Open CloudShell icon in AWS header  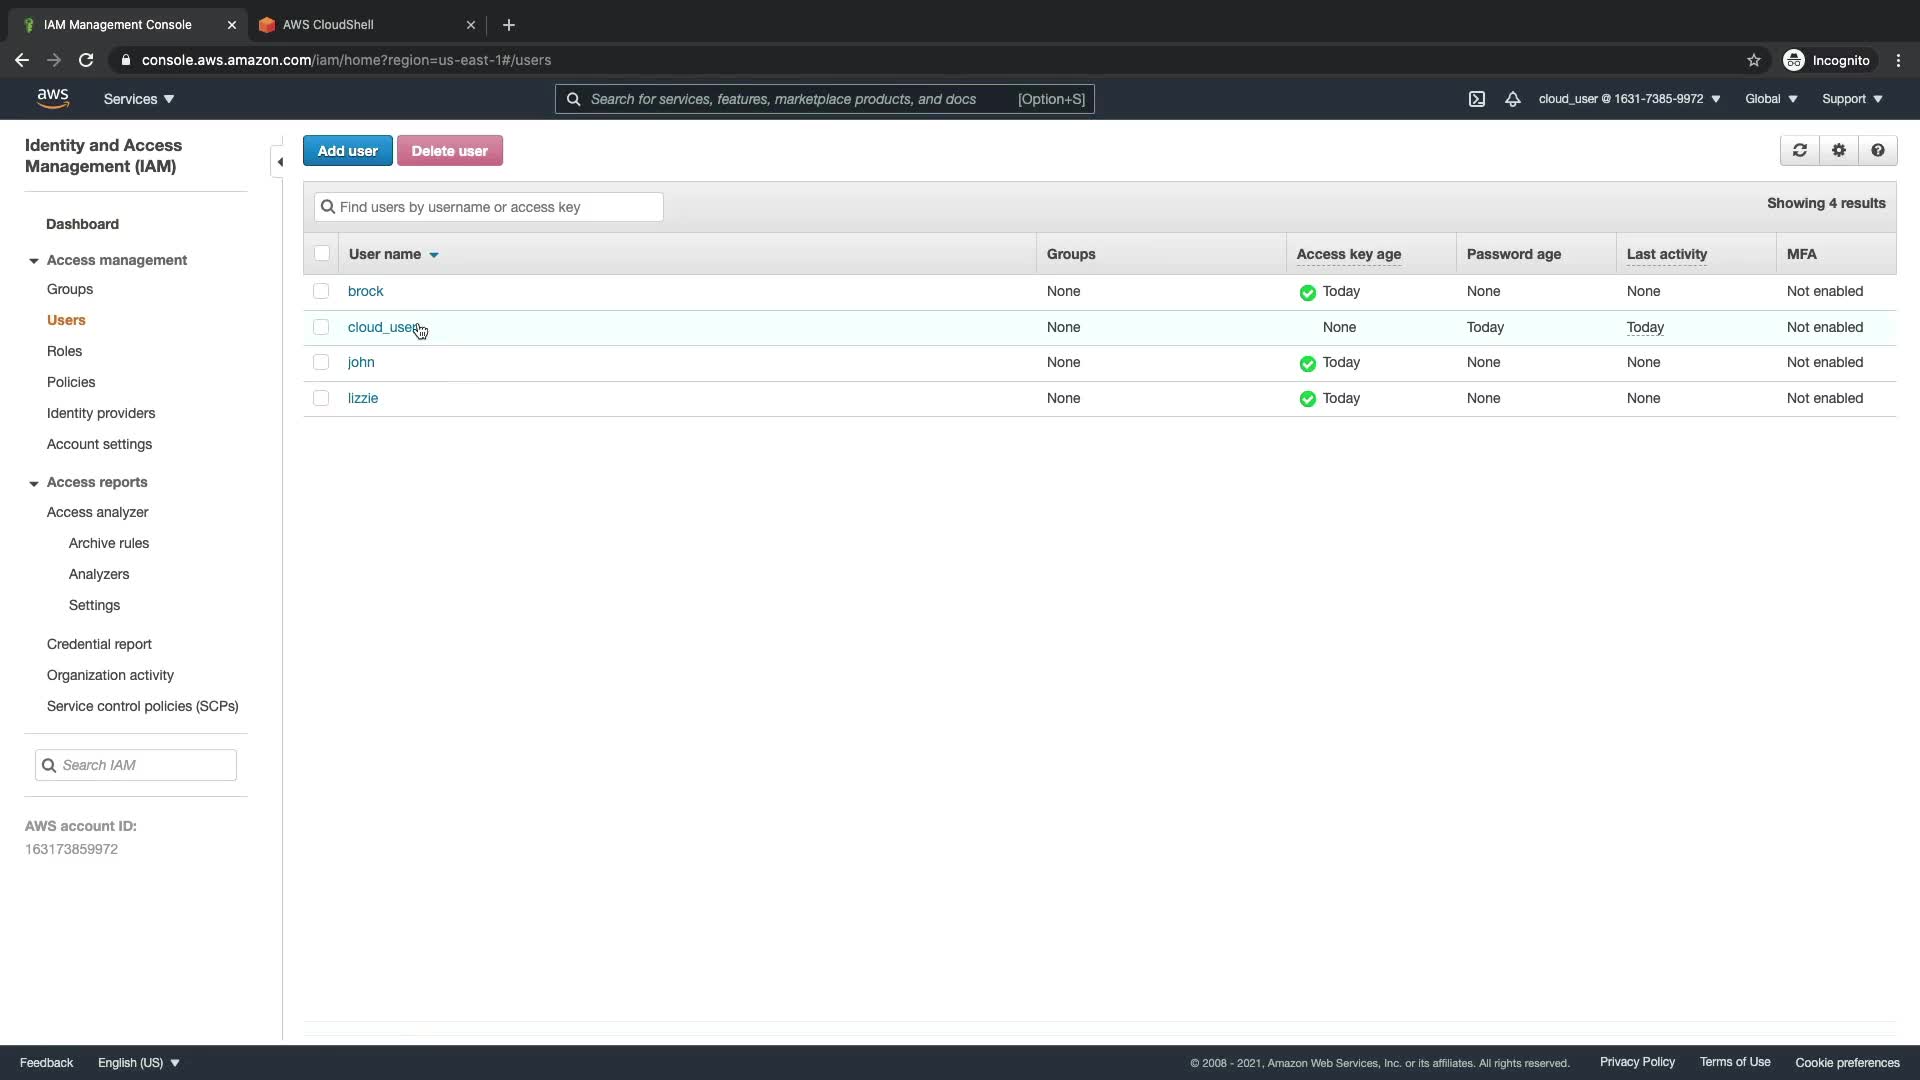(1476, 99)
